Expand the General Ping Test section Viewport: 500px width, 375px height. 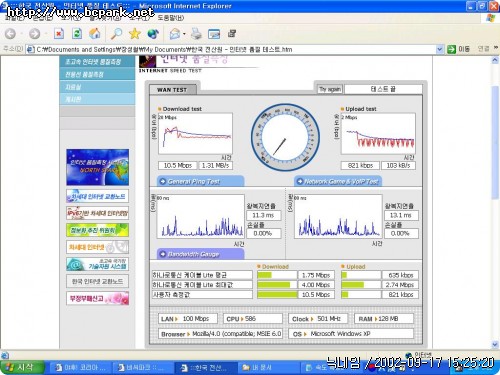201,181
